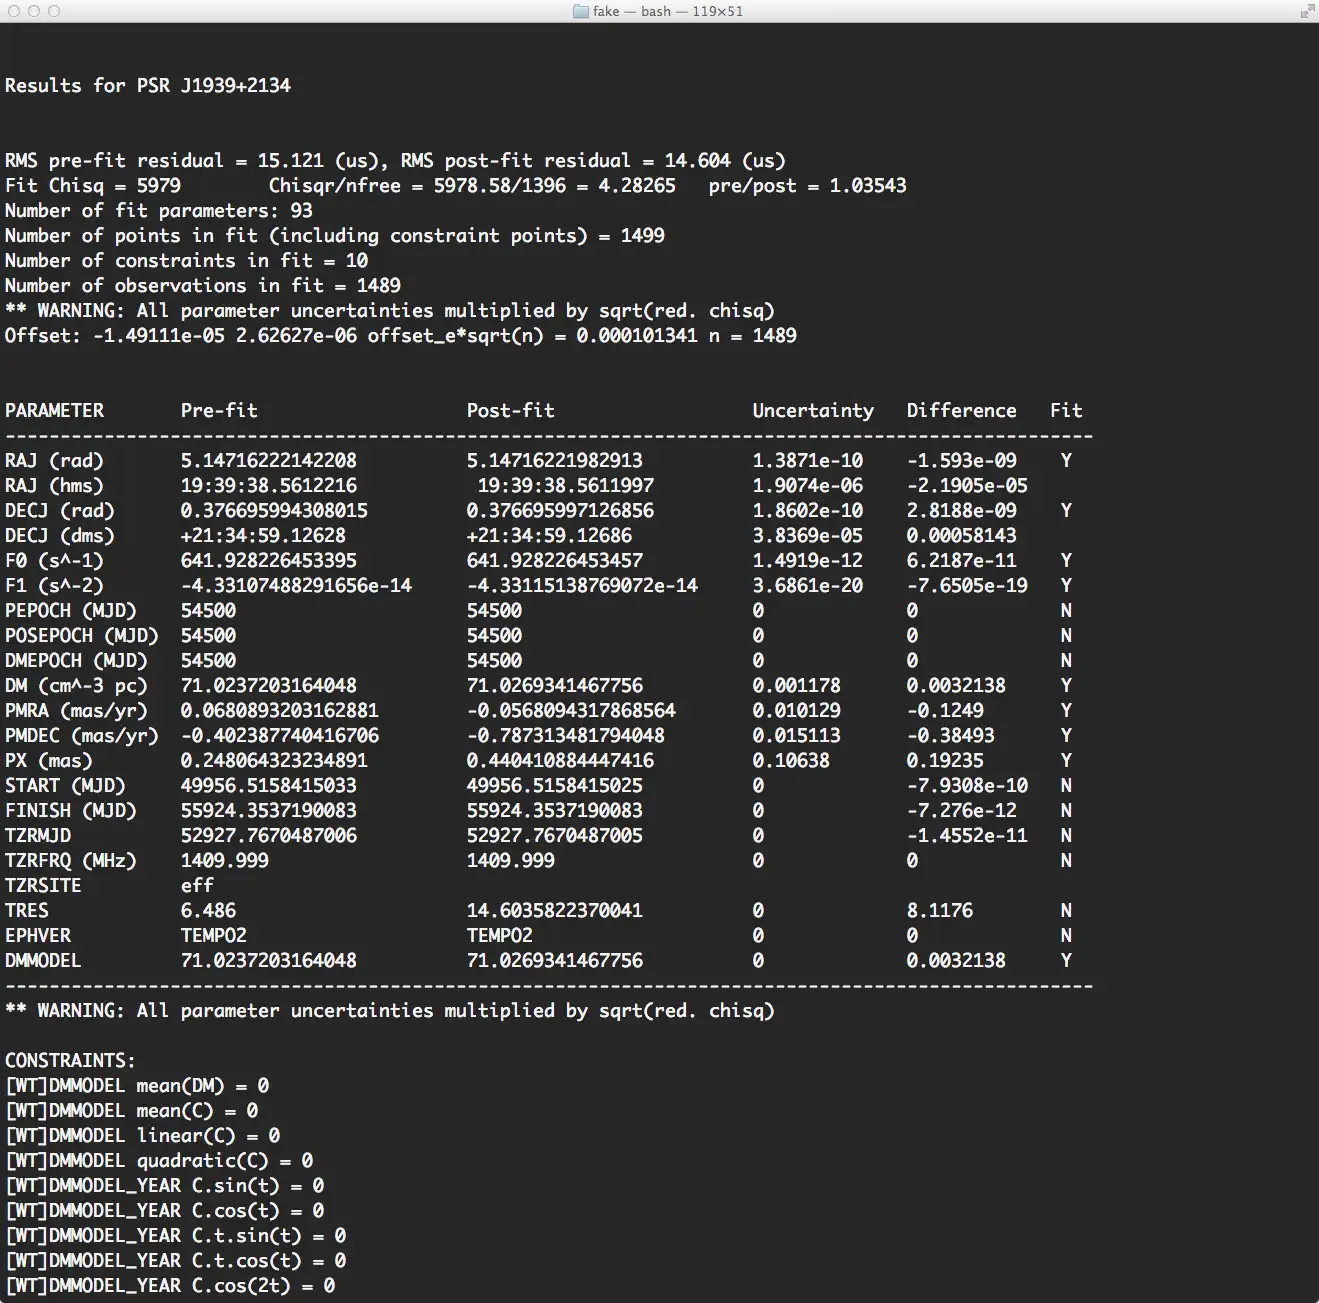Screen dimensions: 1319x1303
Task: Click the post-fit DM value 71.0269341467756 in DM row
Action: (x=554, y=686)
